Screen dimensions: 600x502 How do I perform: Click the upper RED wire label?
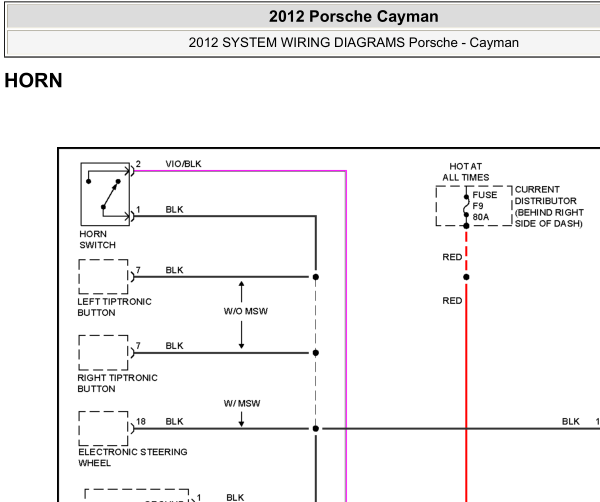(x=452, y=257)
